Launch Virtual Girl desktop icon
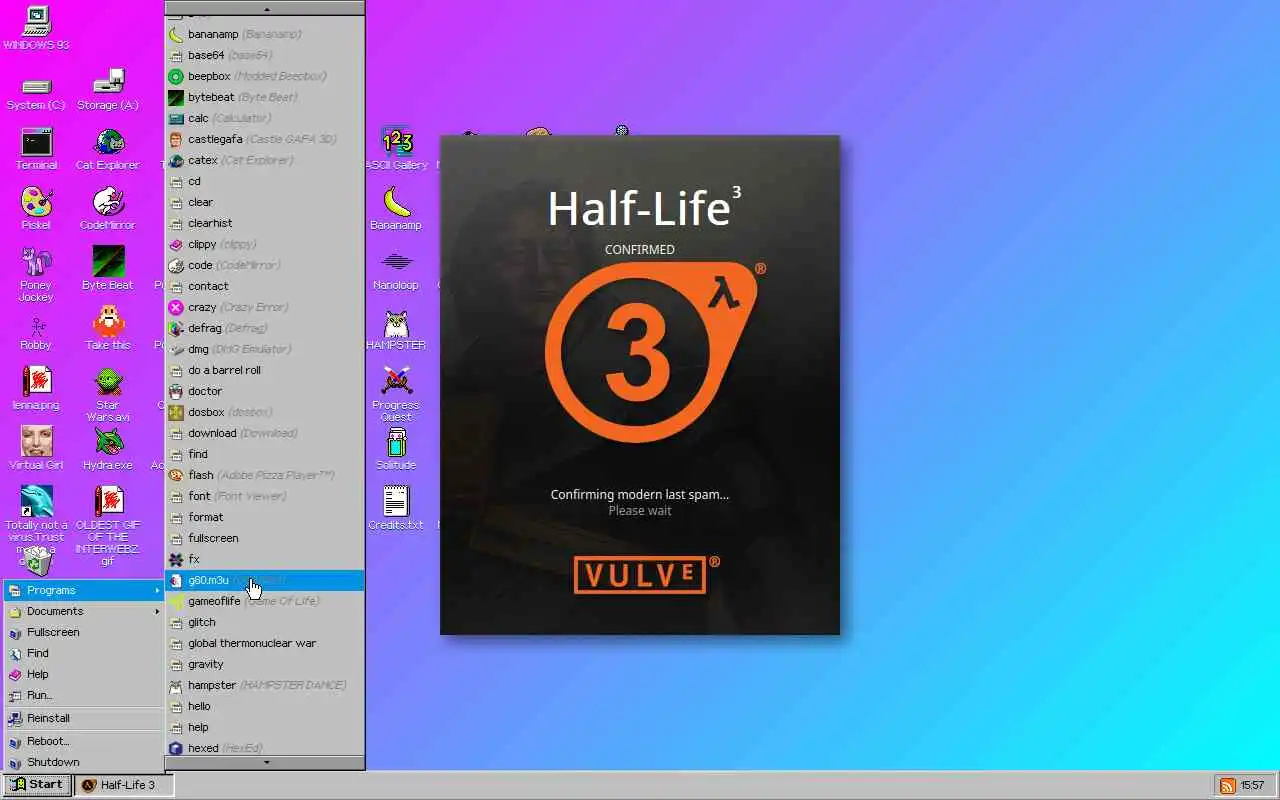Viewport: 1280px width, 800px height. tap(36, 450)
